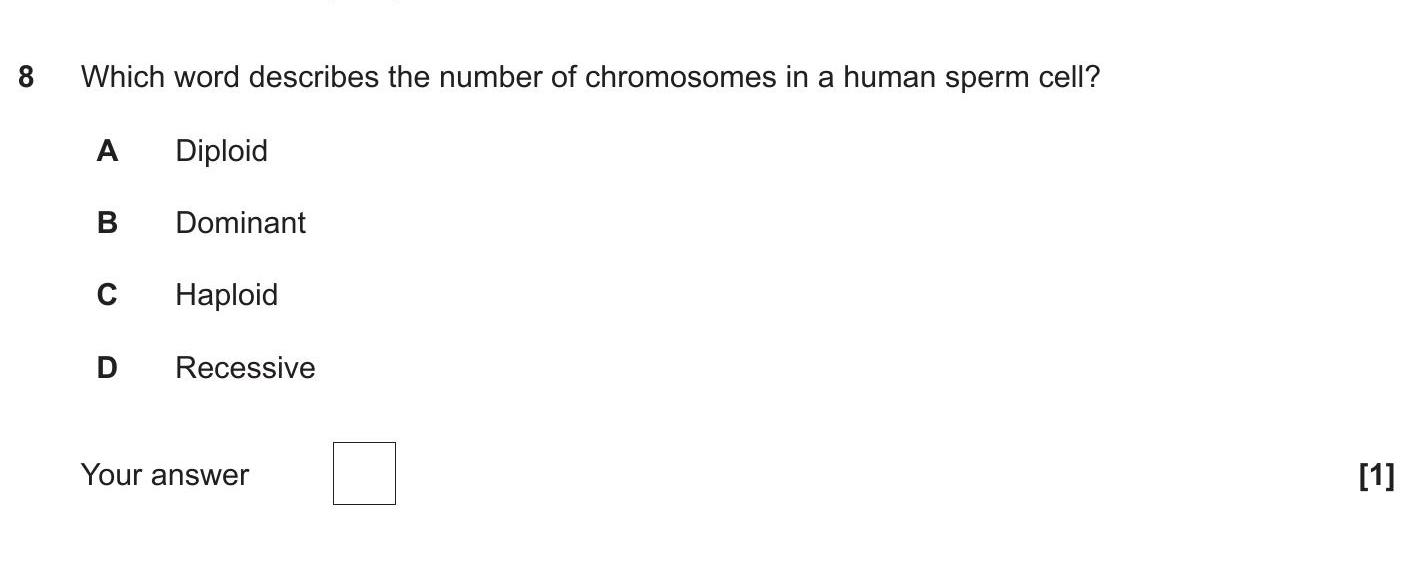Screen dimensions: 1414x568
Task: Select option letter B
Action: click(107, 223)
